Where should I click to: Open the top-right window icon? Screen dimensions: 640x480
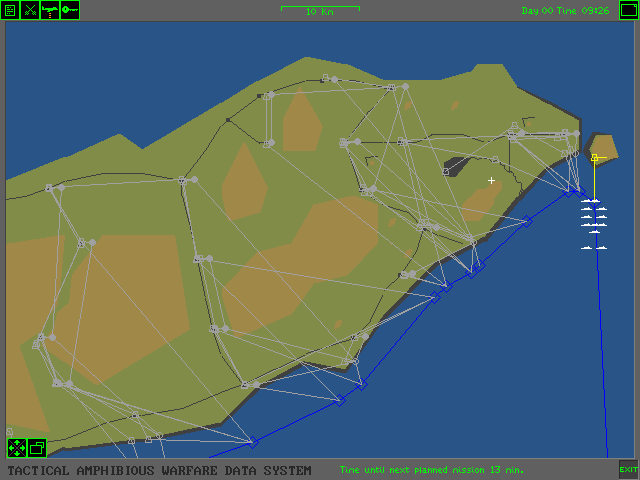point(628,10)
